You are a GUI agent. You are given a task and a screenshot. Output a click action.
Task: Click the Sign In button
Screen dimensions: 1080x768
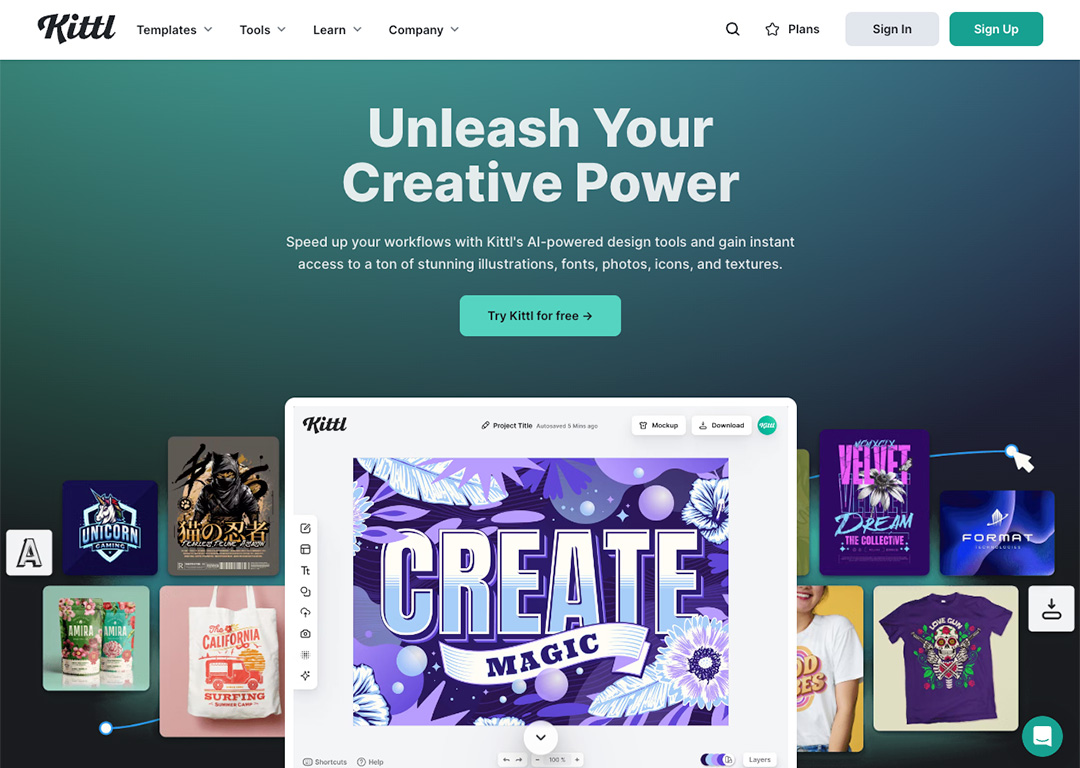point(892,29)
